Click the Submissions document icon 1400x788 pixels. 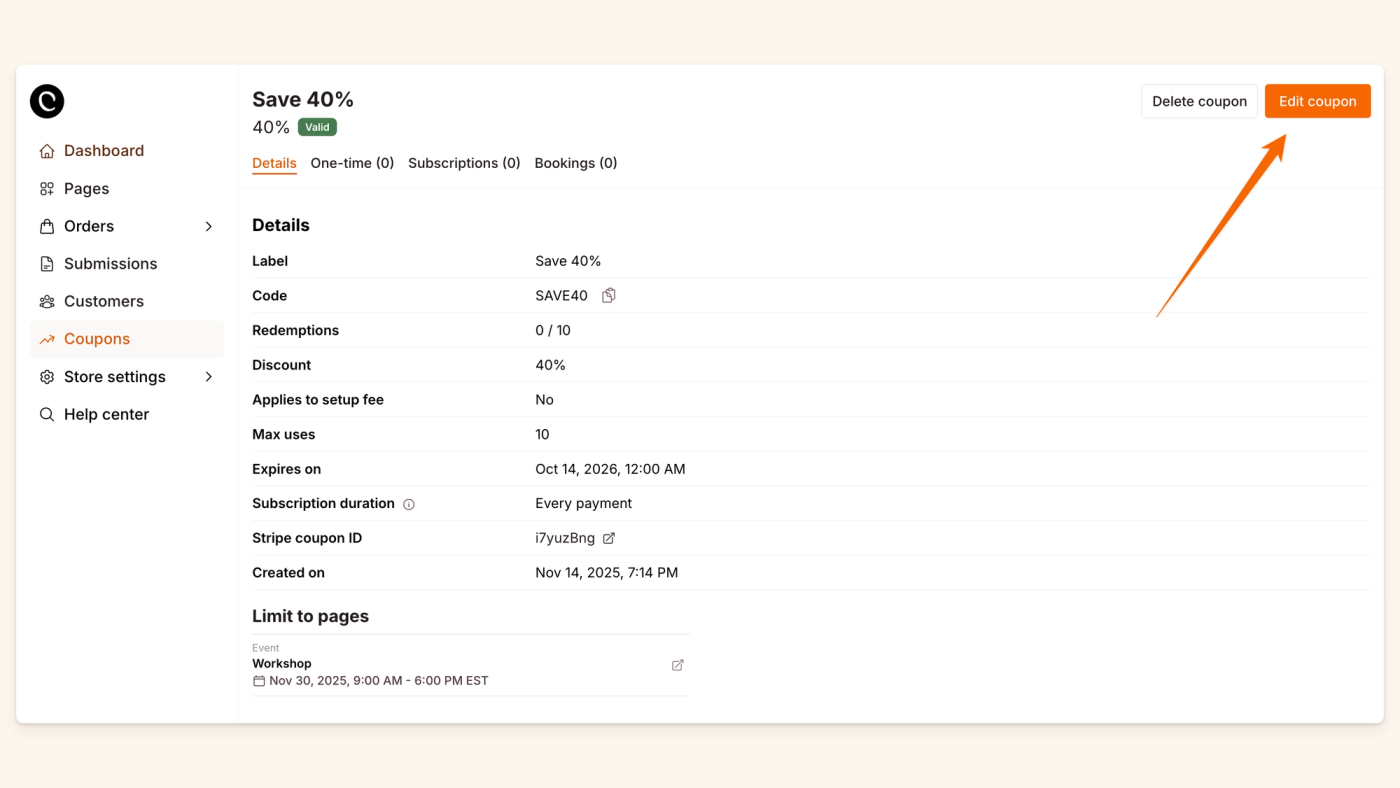coord(47,264)
